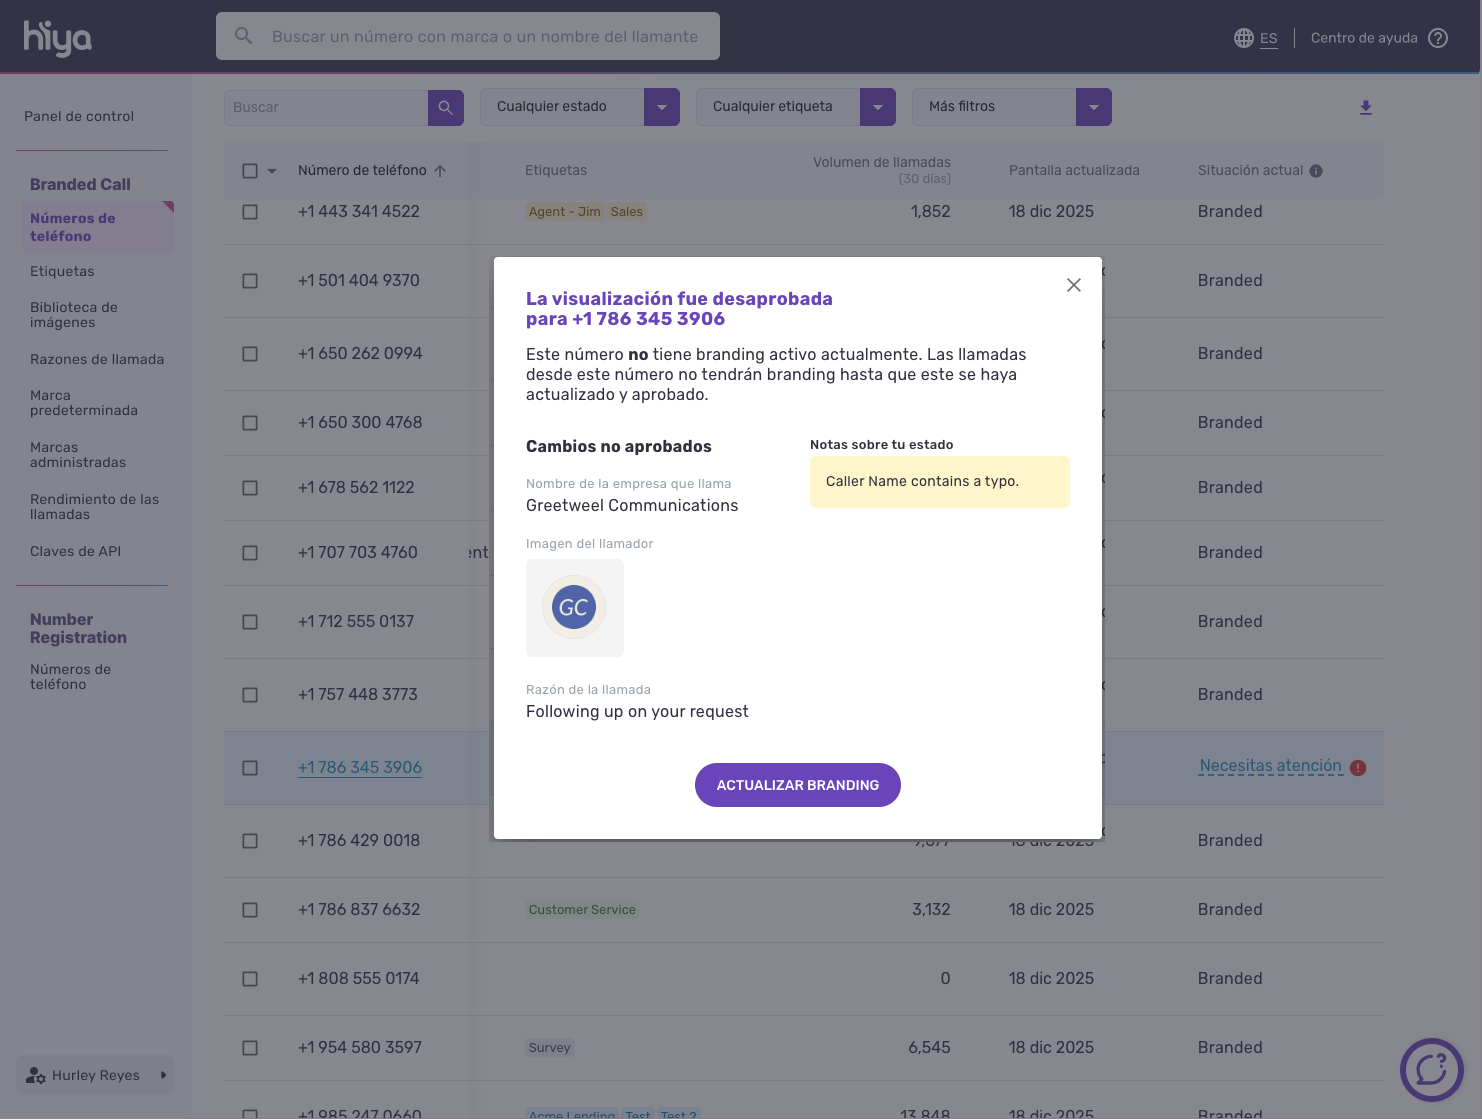Click the globe language icon
The image size is (1482, 1120).
(x=1244, y=38)
